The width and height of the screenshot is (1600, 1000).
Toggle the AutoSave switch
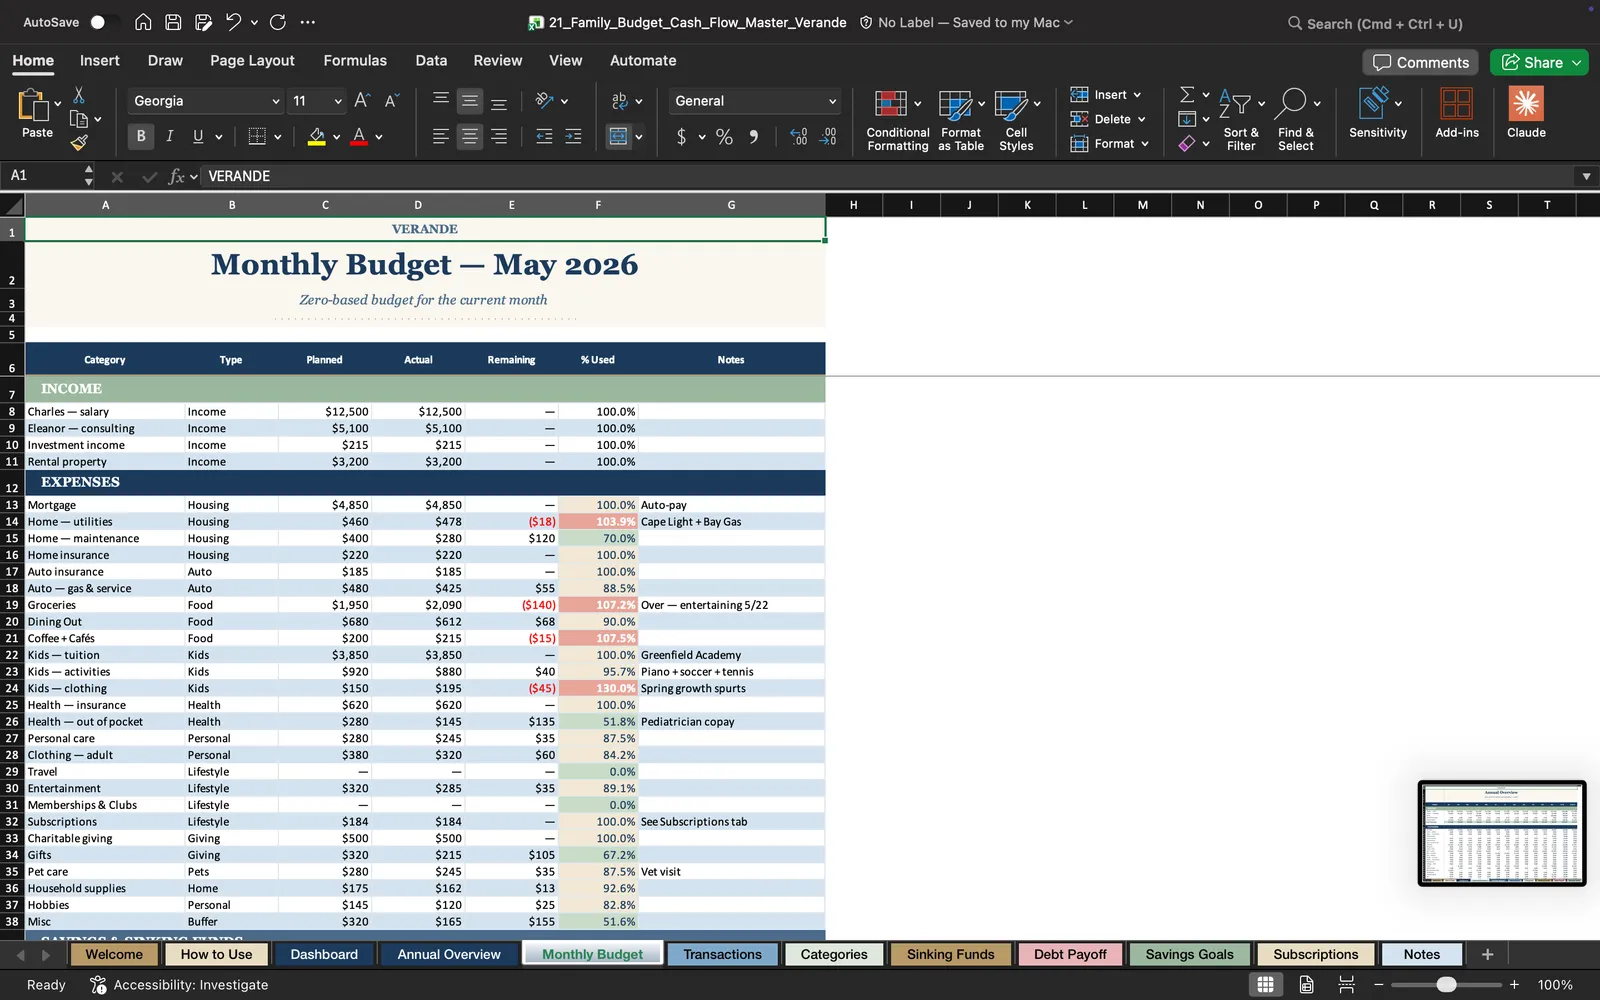[103, 22]
